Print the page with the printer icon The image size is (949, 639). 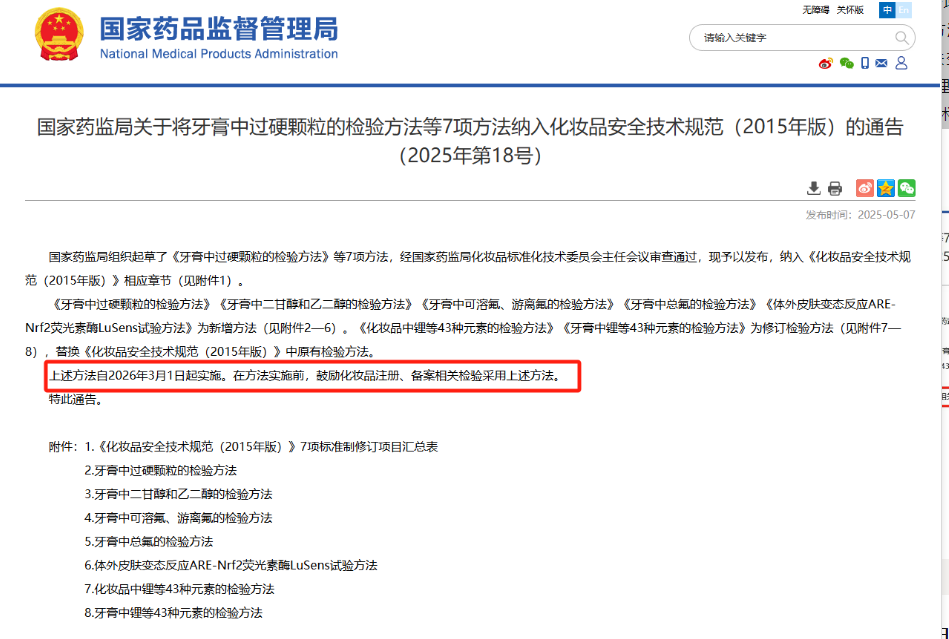pyautogui.click(x=835, y=188)
